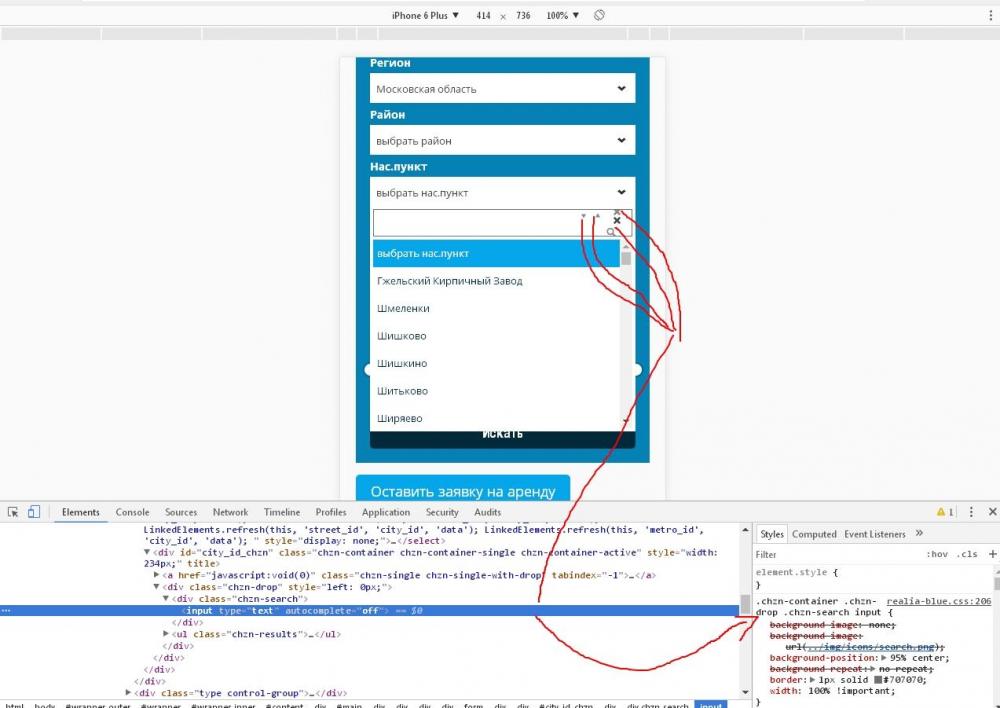Click the rotate screen orientation icon
This screenshot has height=708, width=1000.
[599, 16]
